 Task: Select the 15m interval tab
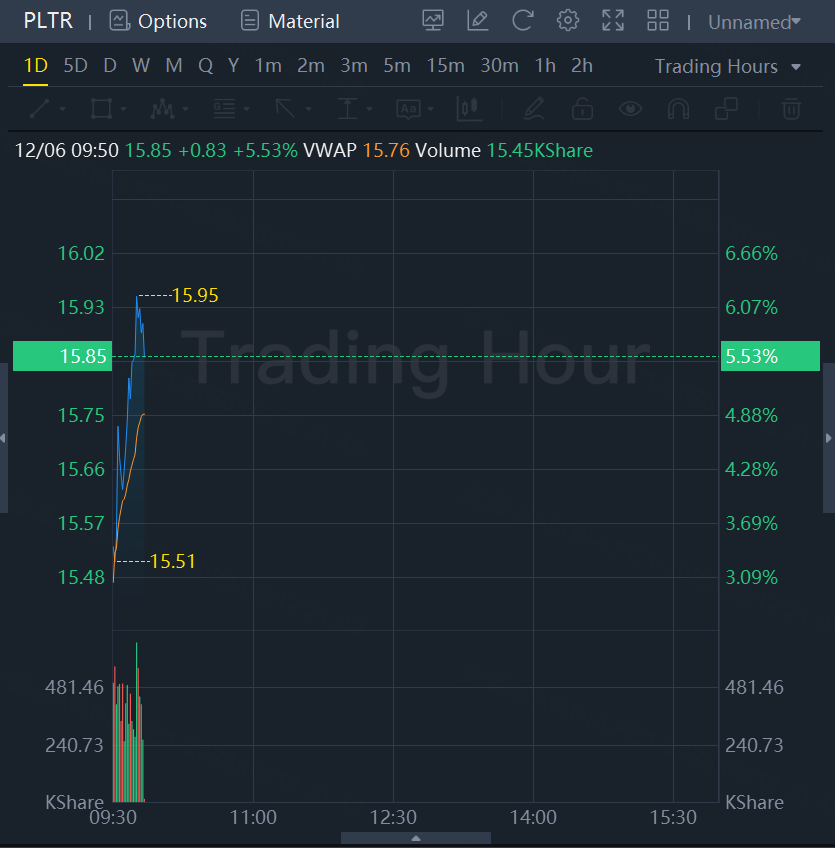[445, 66]
